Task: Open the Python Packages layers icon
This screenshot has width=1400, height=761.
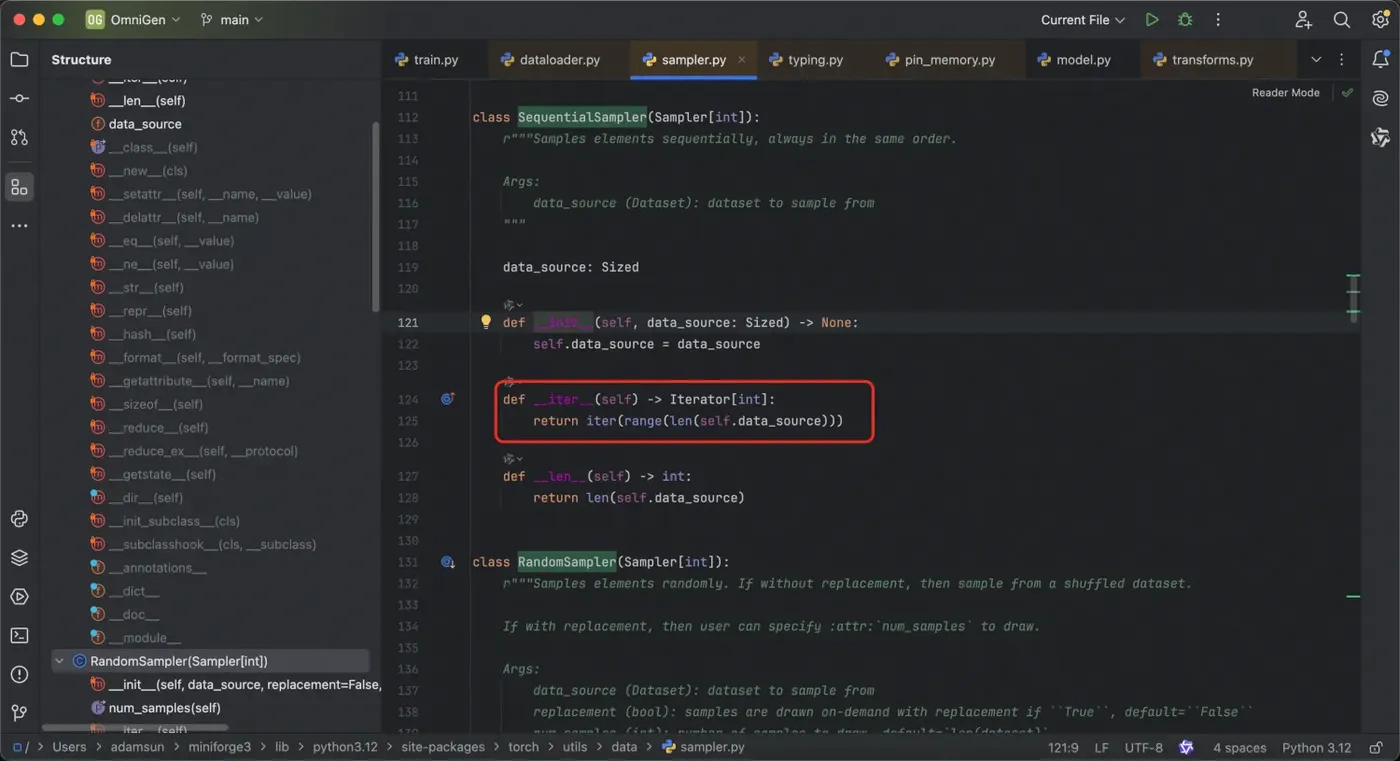Action: click(19, 558)
